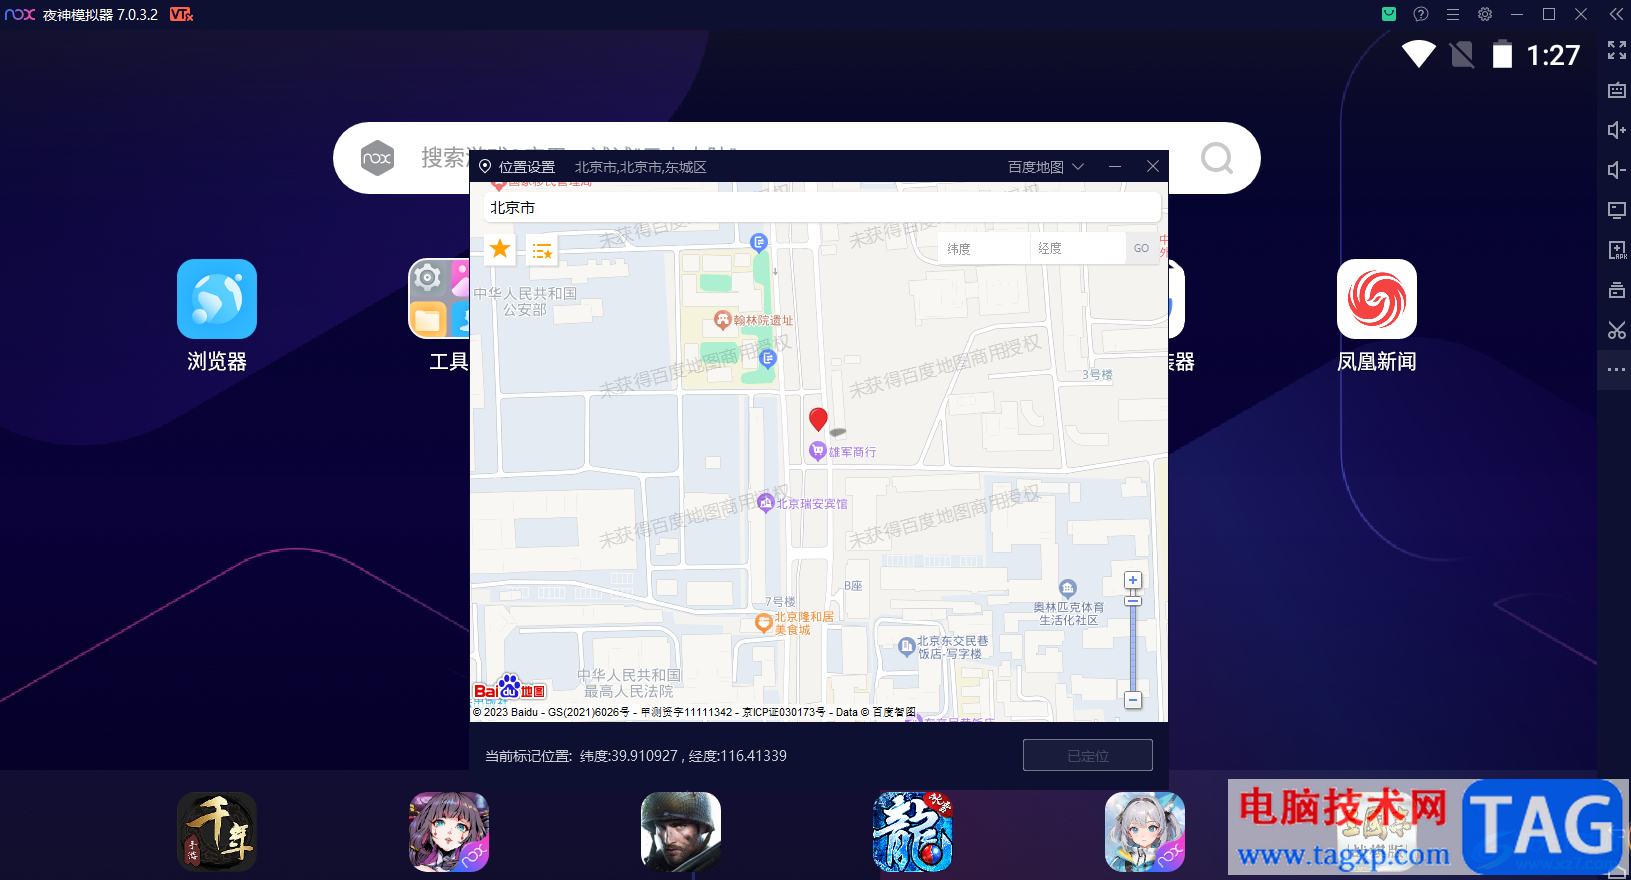Image resolution: width=1631 pixels, height=880 pixels.
Task: Launch the 凤凰新闻 app
Action: pos(1377,299)
